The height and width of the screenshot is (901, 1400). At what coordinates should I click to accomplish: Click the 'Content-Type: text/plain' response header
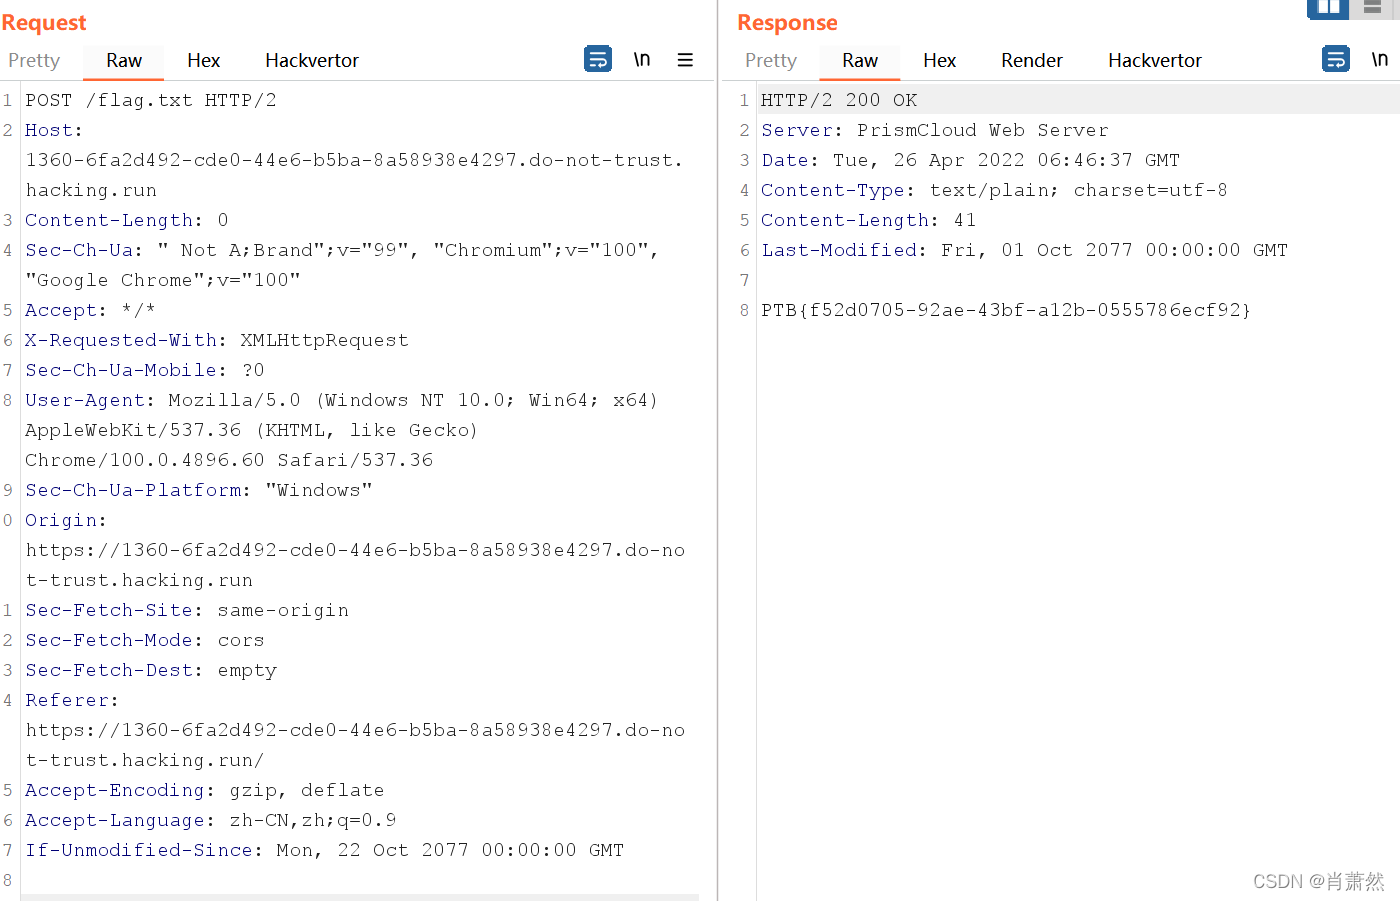(x=995, y=190)
